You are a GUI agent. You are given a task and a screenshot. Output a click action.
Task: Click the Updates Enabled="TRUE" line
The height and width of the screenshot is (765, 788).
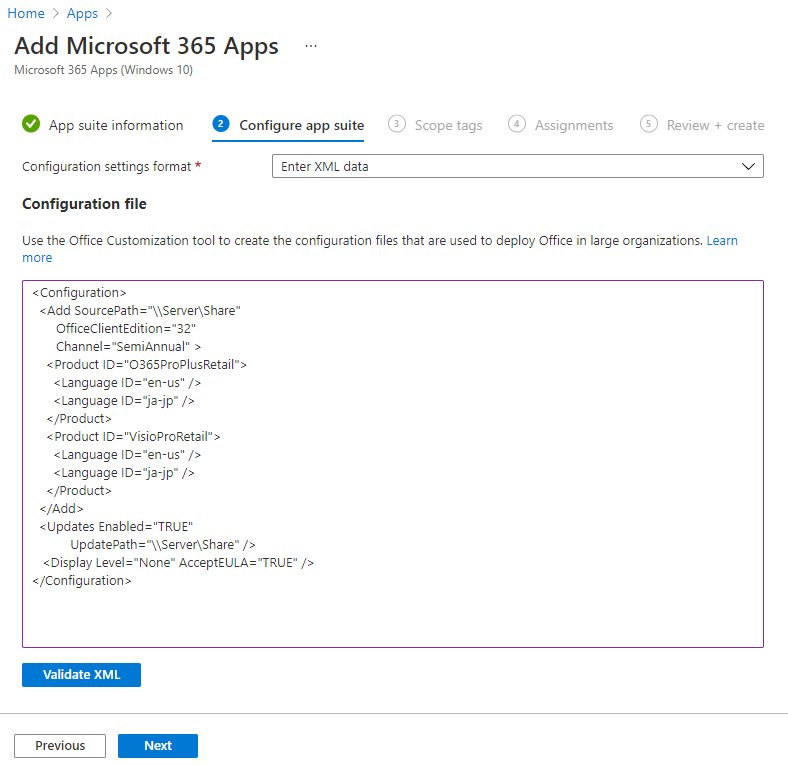(x=116, y=526)
